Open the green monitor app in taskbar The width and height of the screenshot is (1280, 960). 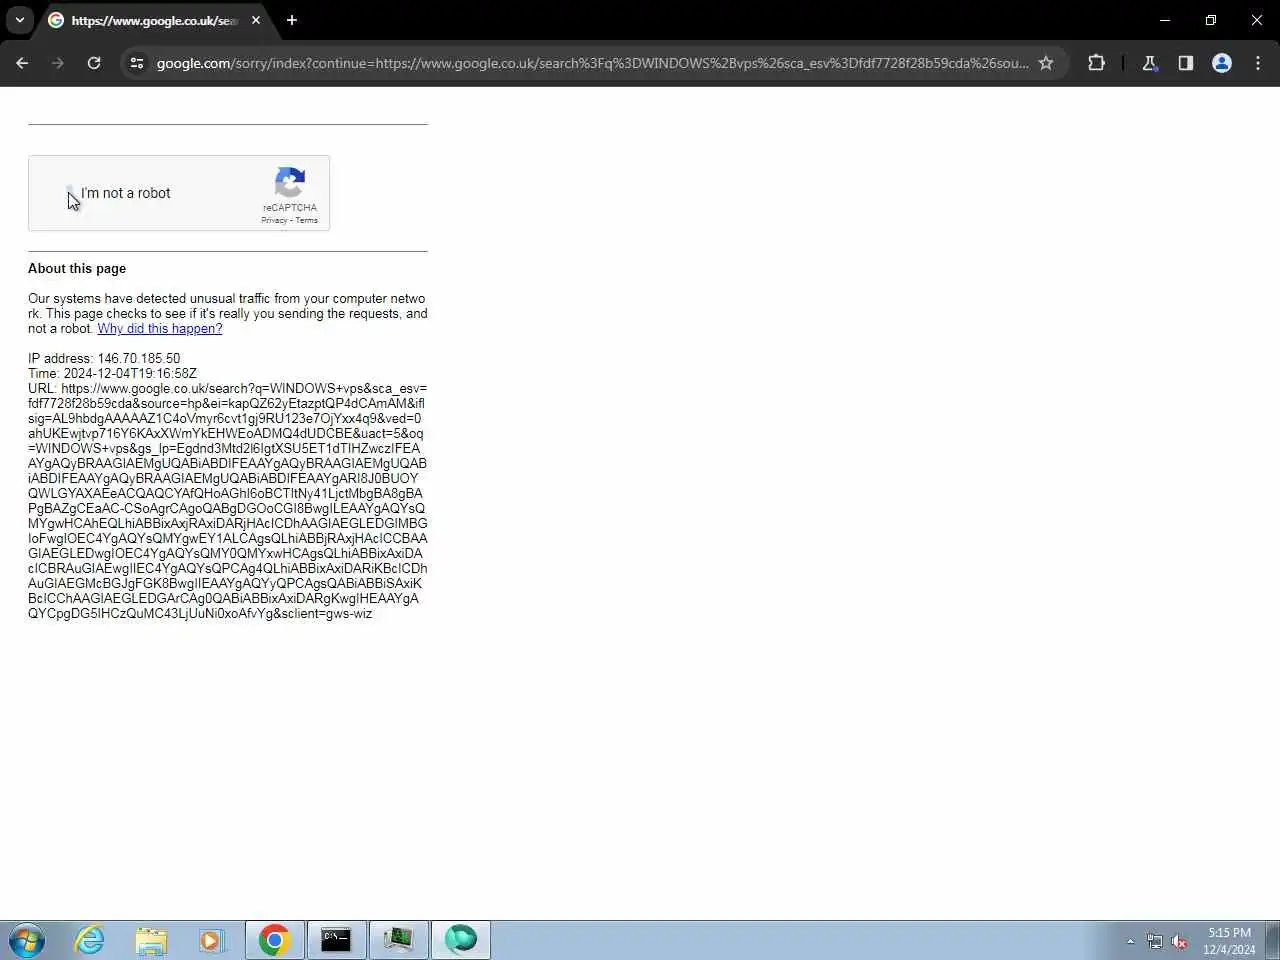(398, 940)
